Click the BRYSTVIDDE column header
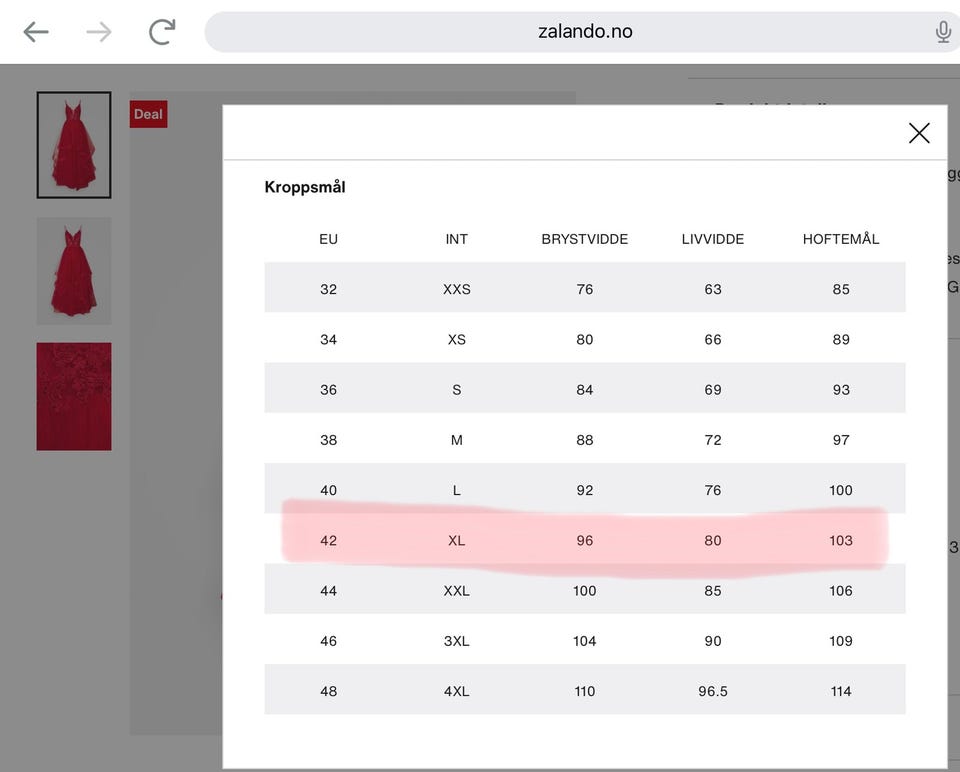This screenshot has width=960, height=772. [585, 239]
